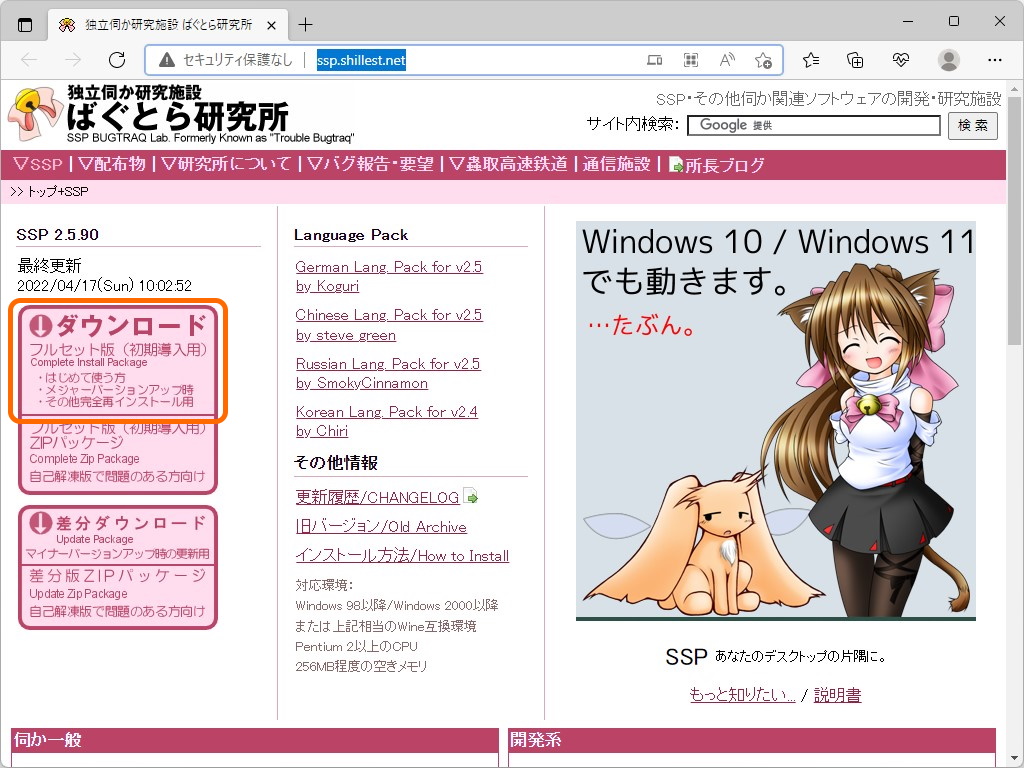1024x768 pixels.
Task: Click the Pentium 2以上のCPU text
Action: 357,647
